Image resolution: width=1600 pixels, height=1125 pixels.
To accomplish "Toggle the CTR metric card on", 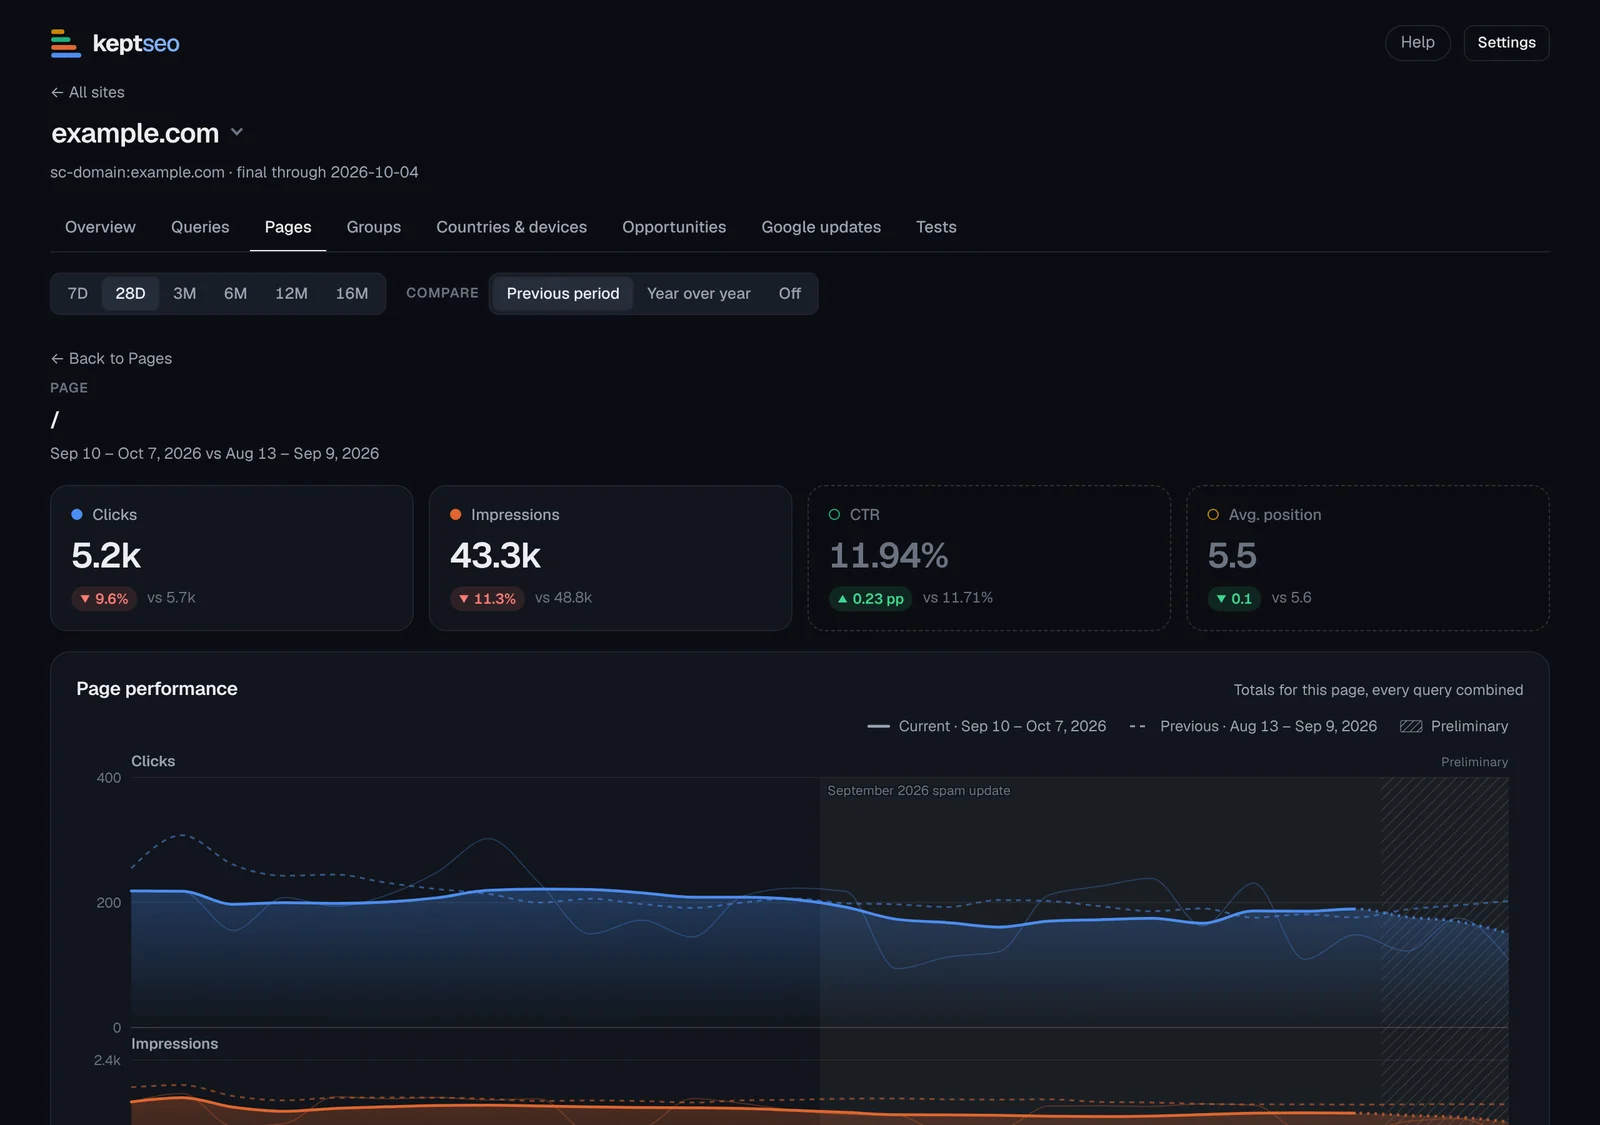I will [x=989, y=558].
